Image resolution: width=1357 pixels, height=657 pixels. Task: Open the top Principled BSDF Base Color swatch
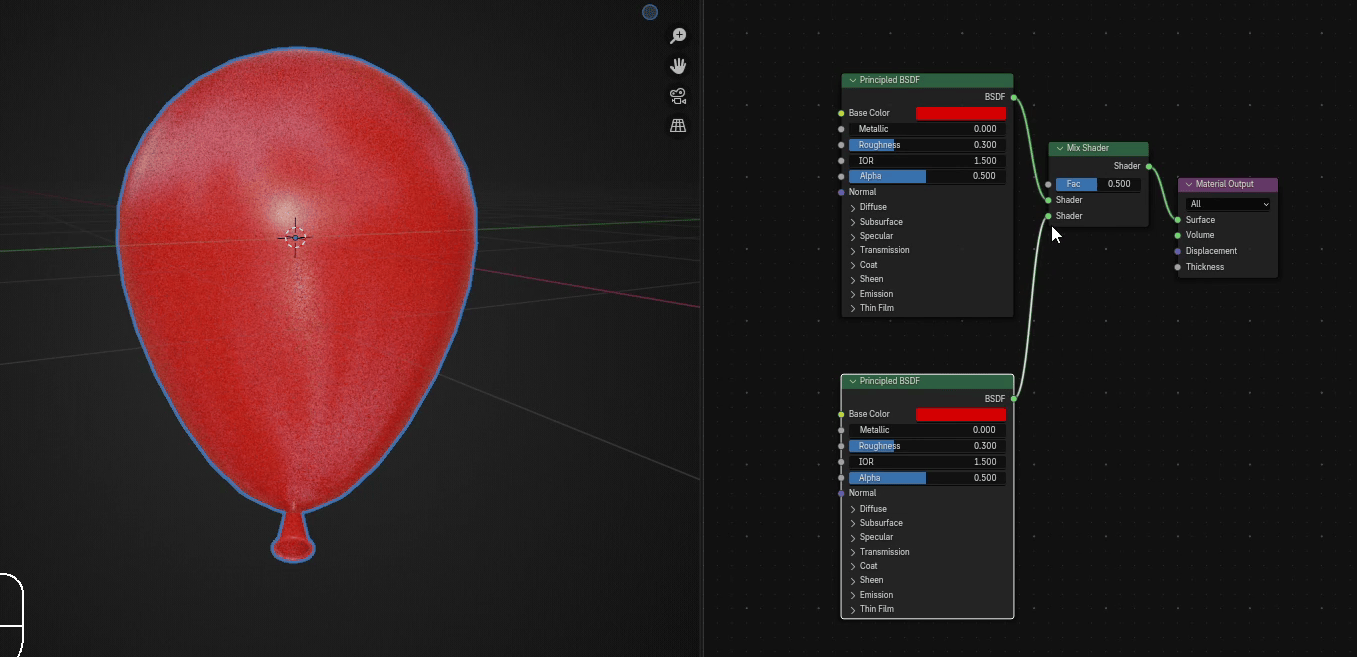[960, 114]
